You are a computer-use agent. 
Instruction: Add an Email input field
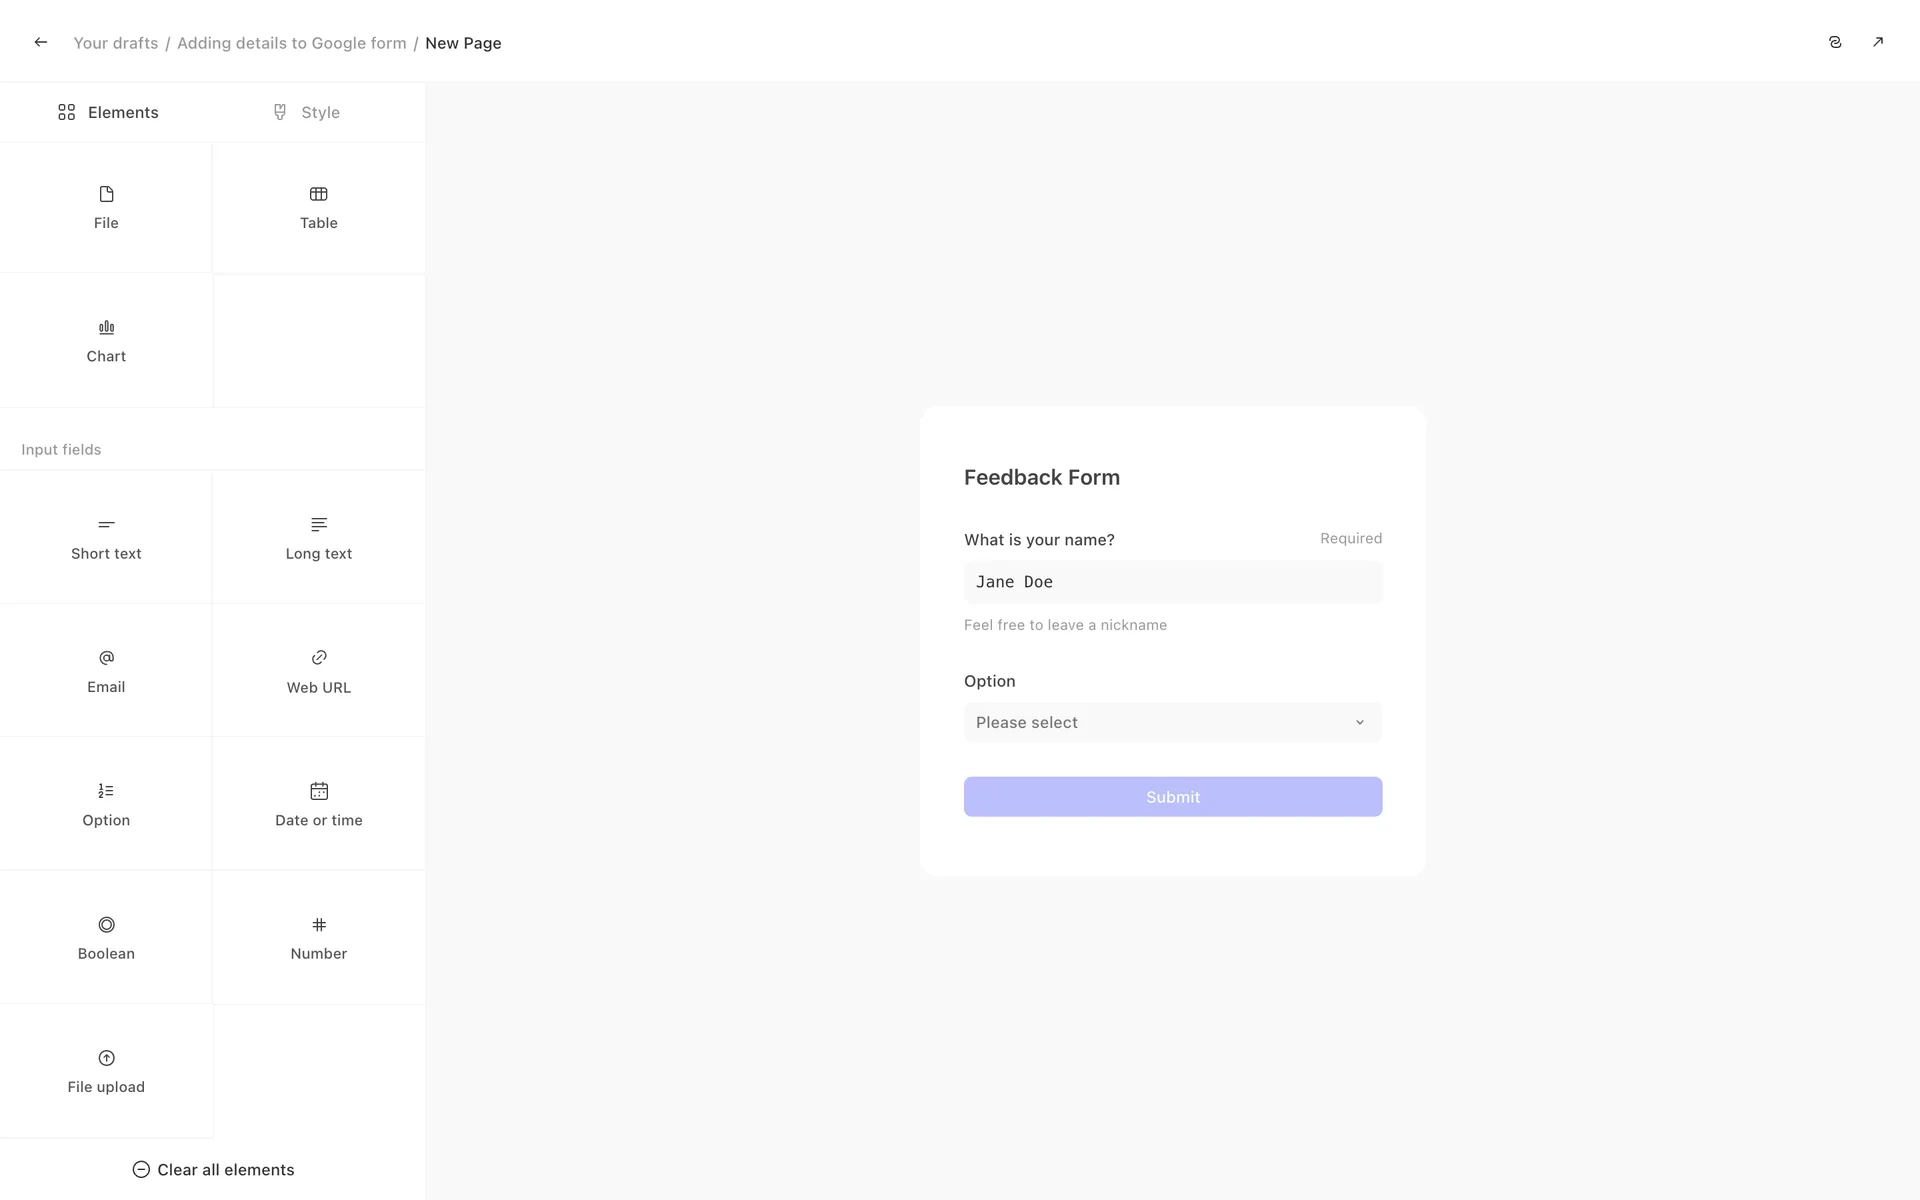pos(106,671)
